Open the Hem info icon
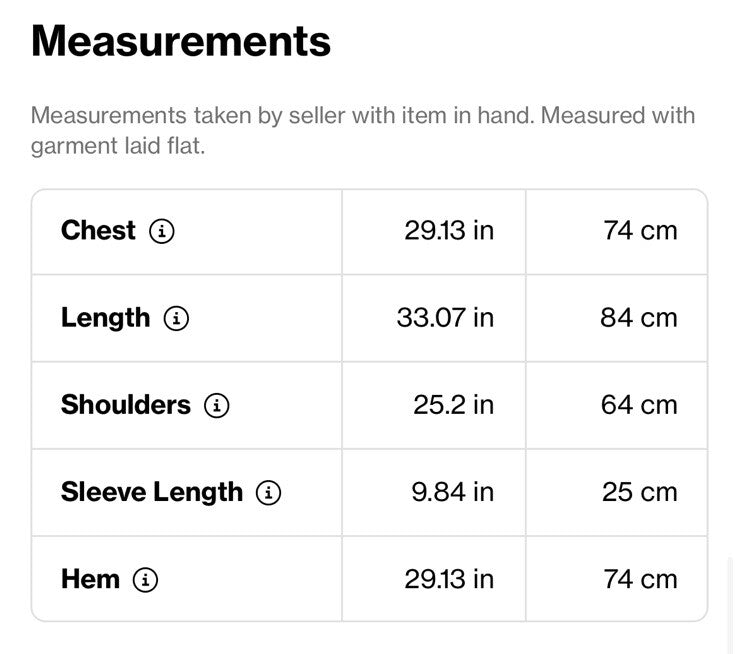 click(x=145, y=580)
